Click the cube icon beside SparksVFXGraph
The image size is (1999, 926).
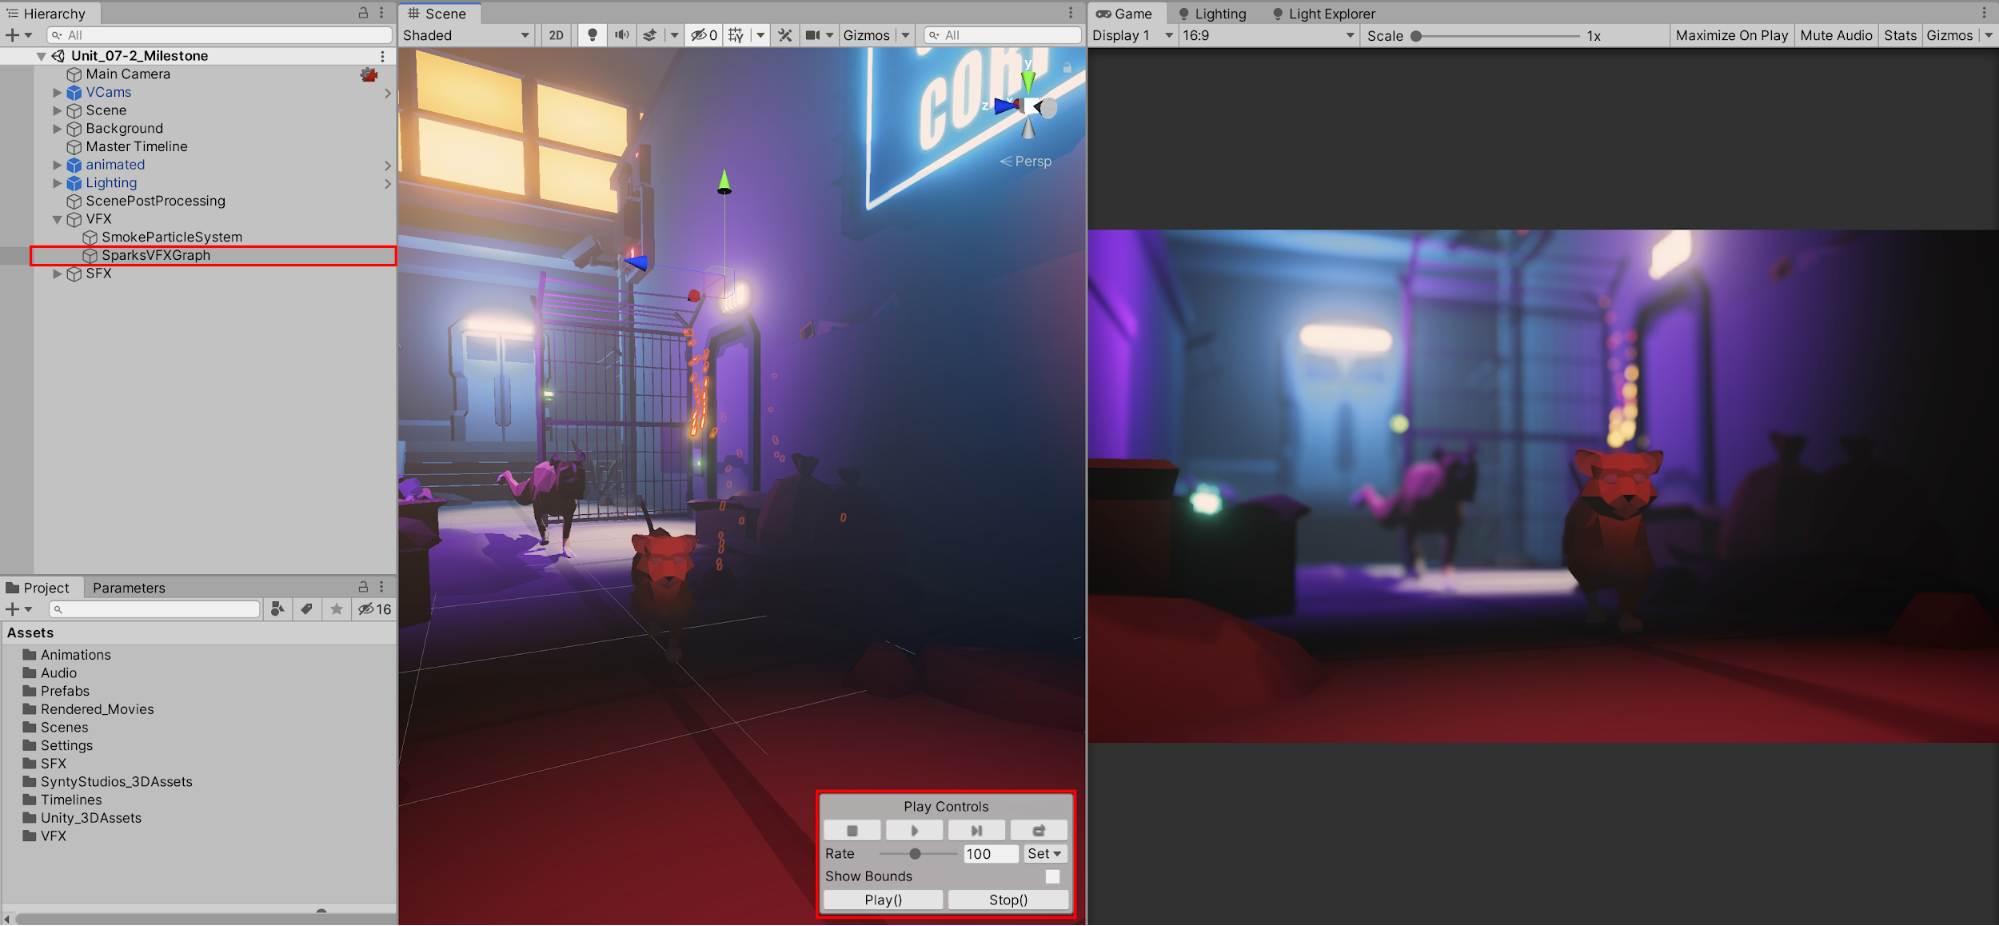pos(90,256)
